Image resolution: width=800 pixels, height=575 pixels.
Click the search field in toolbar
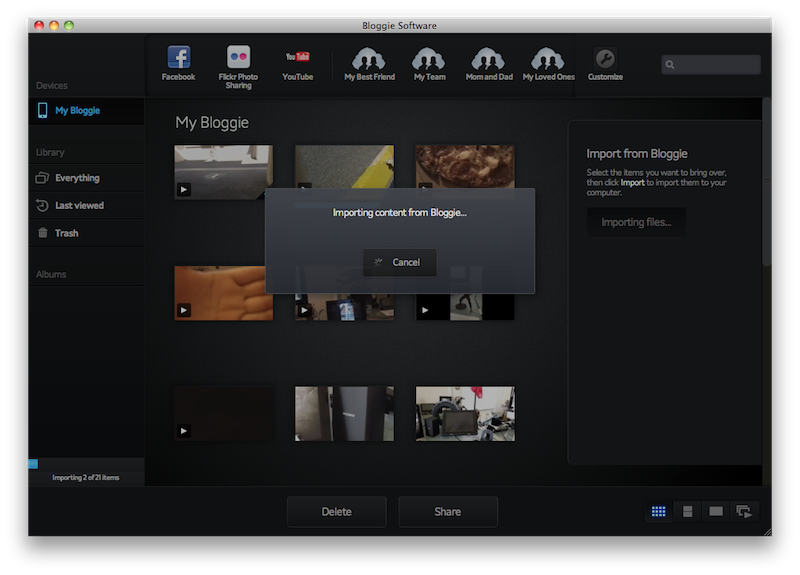tap(711, 65)
